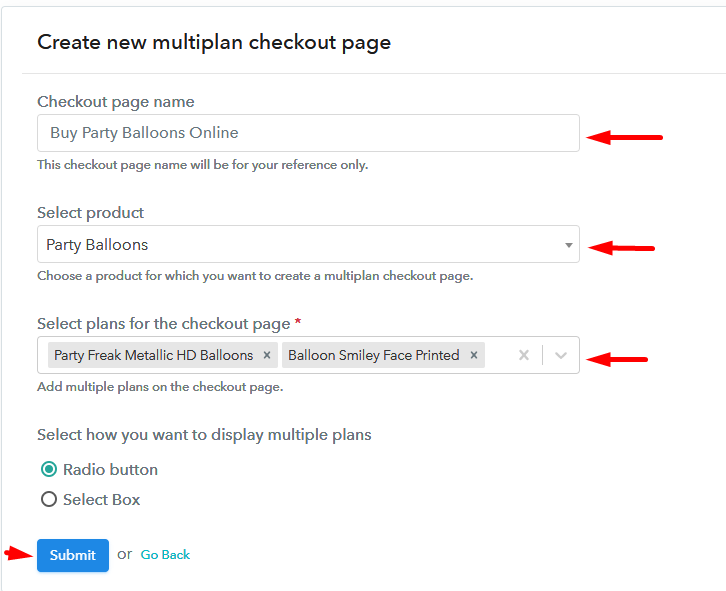Click the red arrow pointing at Submit
The width and height of the screenshot is (726, 591).
coord(17,553)
